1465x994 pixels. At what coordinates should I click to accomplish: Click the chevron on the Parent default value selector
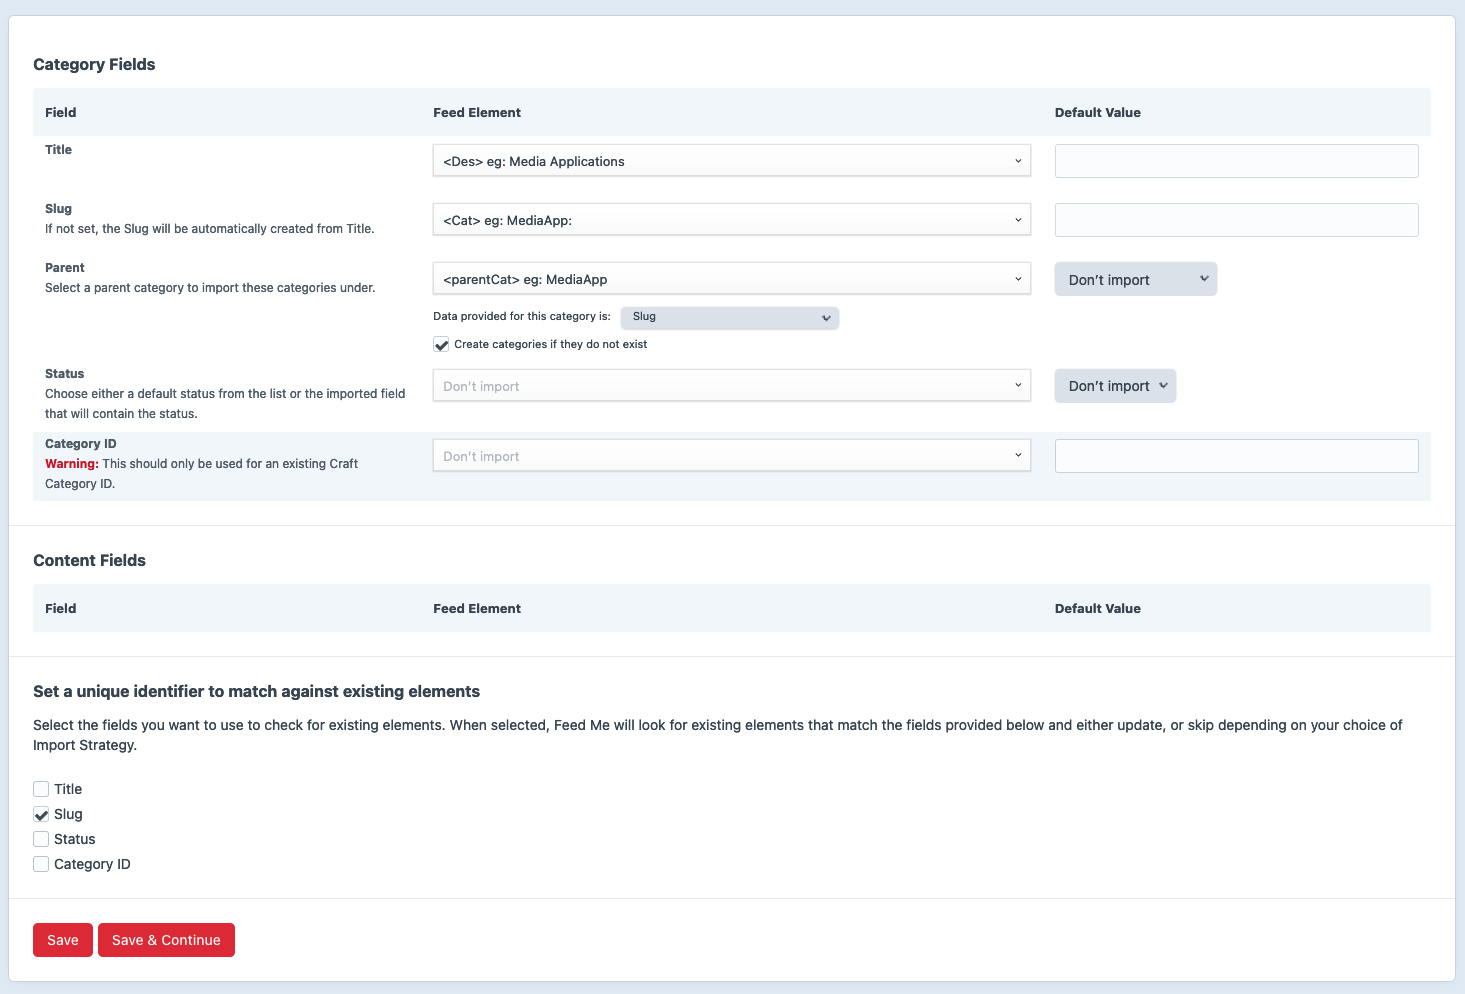[1204, 279]
